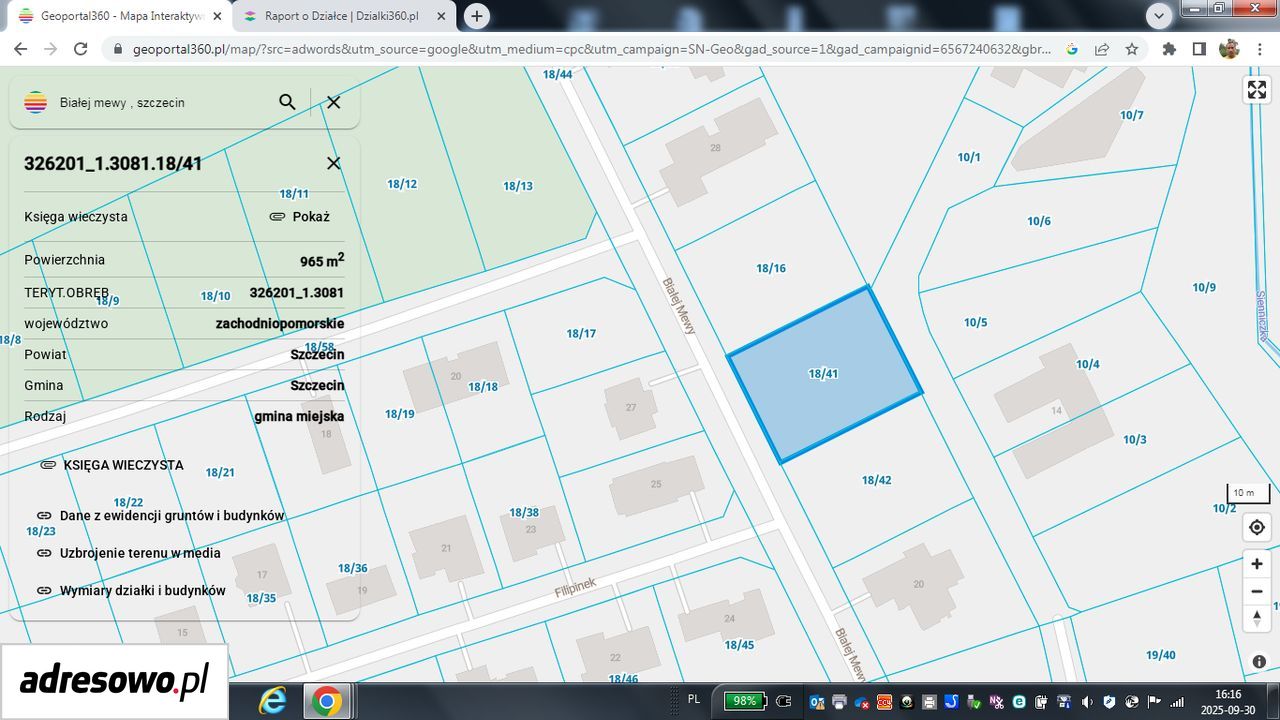Switch to Geoportal360 - Mapa Interaktywna tab
1280x720 pixels.
point(119,16)
